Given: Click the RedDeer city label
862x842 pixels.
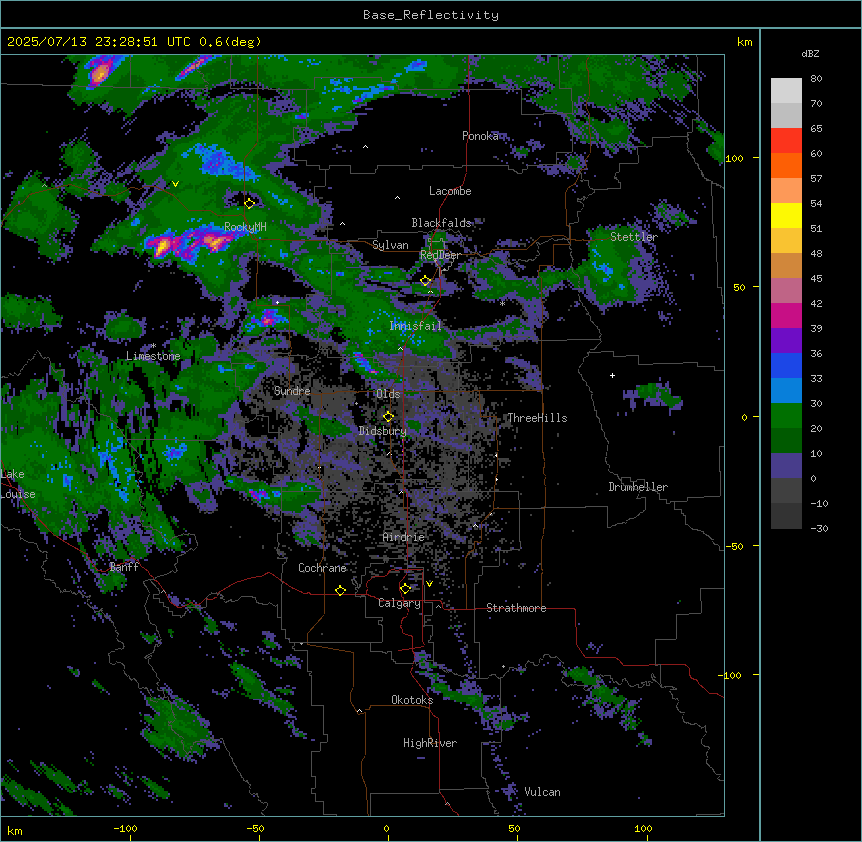Looking at the screenshot, I should pos(440,255).
